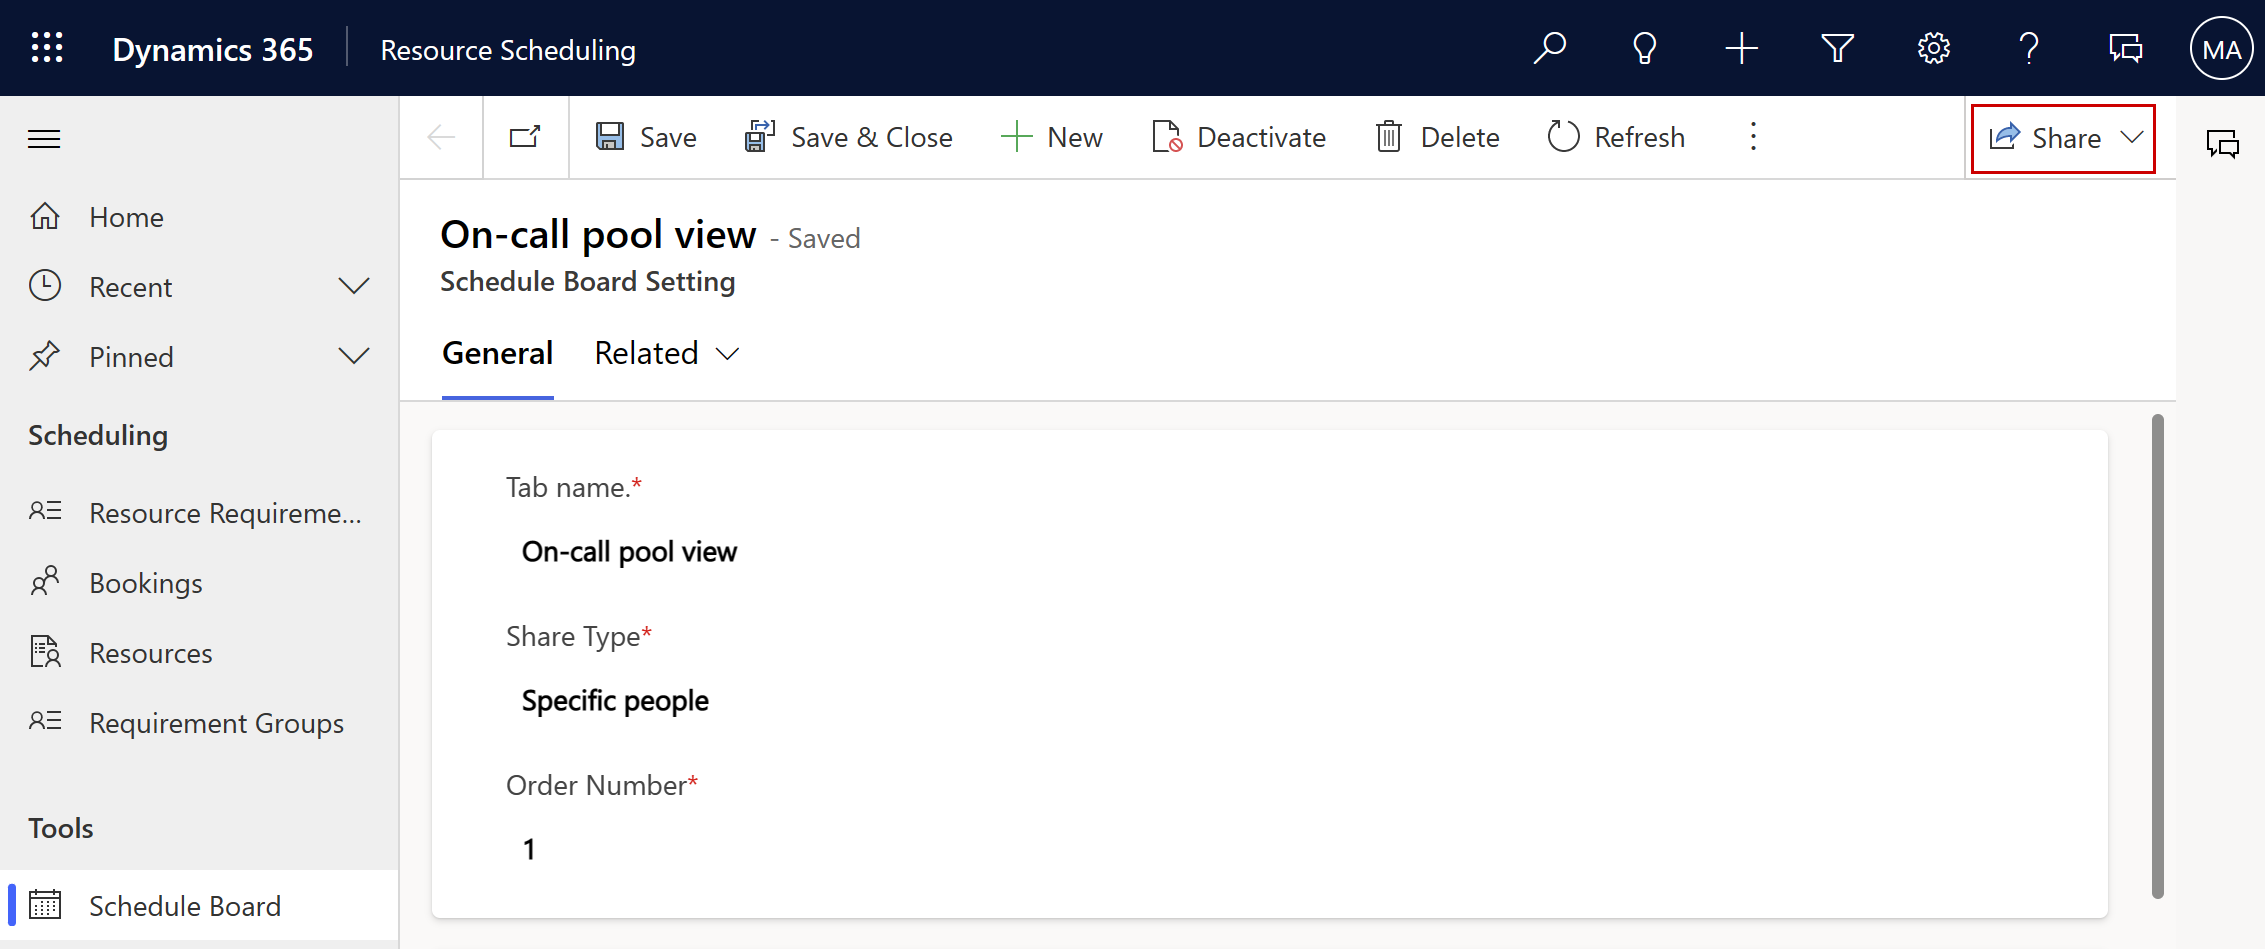Open Resource Requirements in sidebar
This screenshot has height=949, width=2265.
(200, 513)
